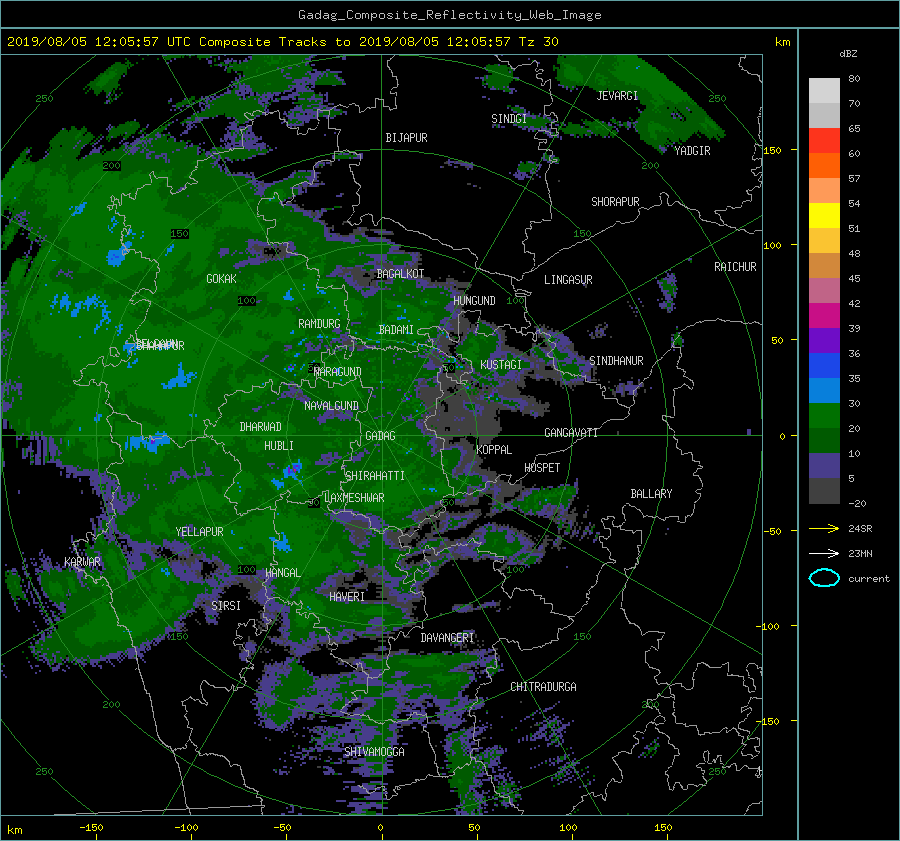
Task: Click the JEVARGI city label
Action: click(617, 96)
